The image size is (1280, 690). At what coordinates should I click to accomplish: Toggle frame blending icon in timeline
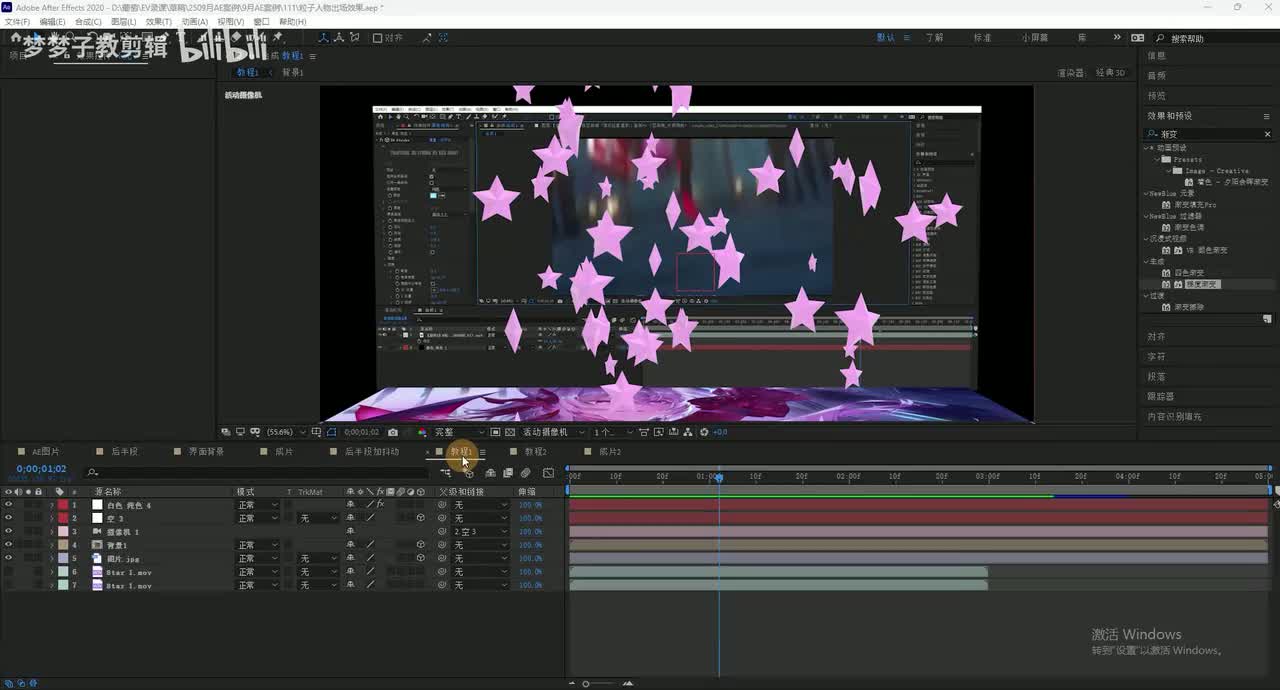coord(508,473)
